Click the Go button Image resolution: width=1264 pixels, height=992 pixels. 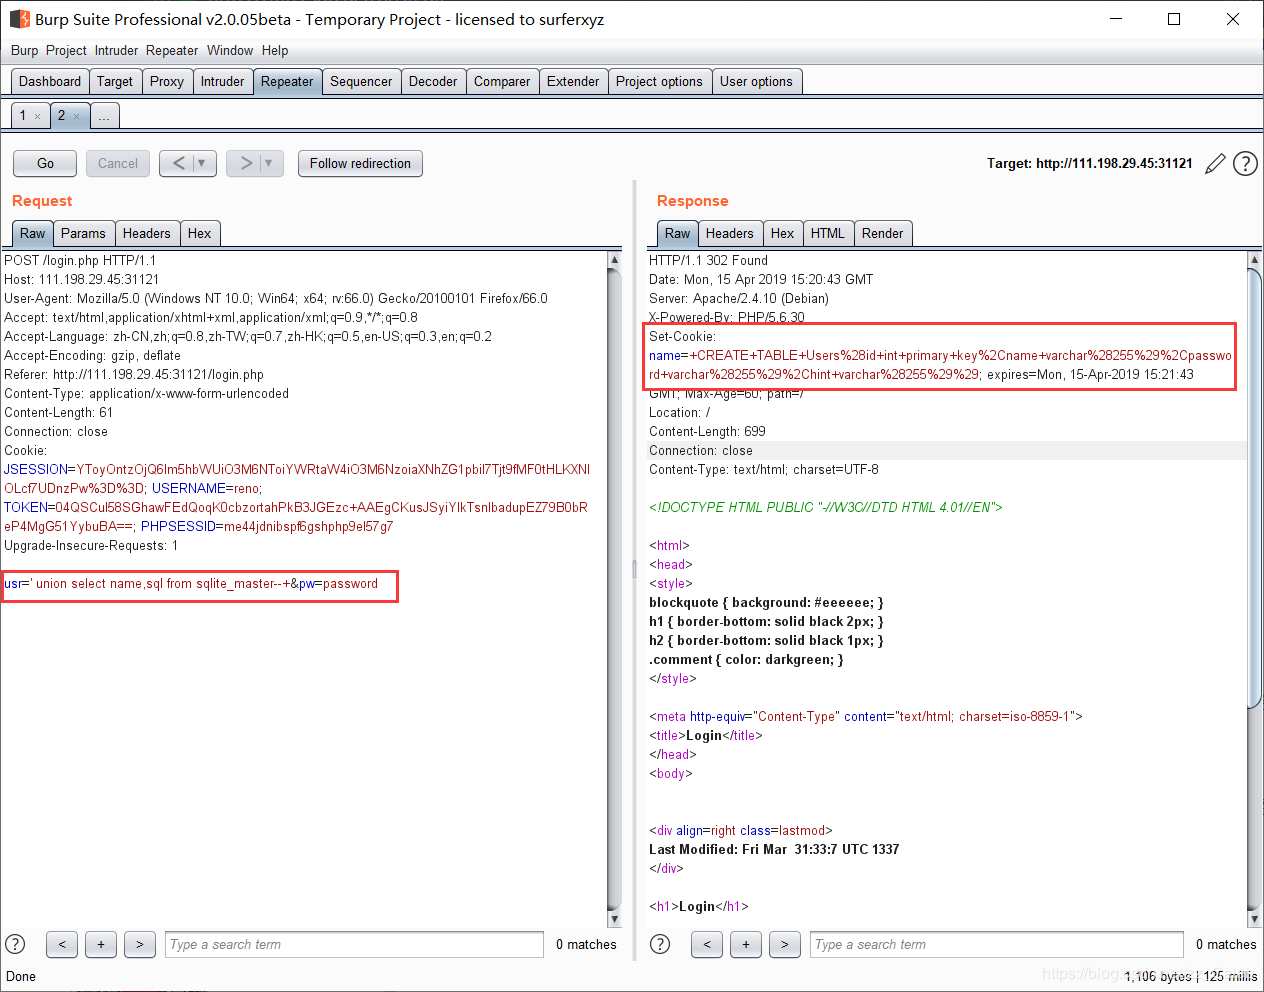[45, 163]
